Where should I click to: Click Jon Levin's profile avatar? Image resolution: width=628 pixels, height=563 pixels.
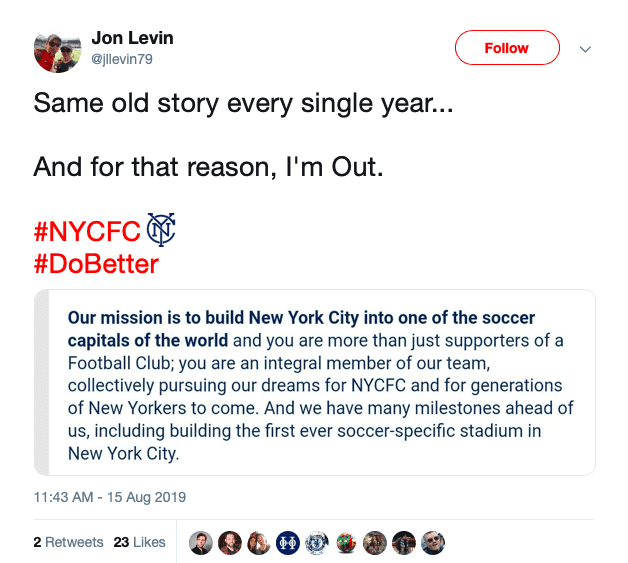click(x=58, y=50)
